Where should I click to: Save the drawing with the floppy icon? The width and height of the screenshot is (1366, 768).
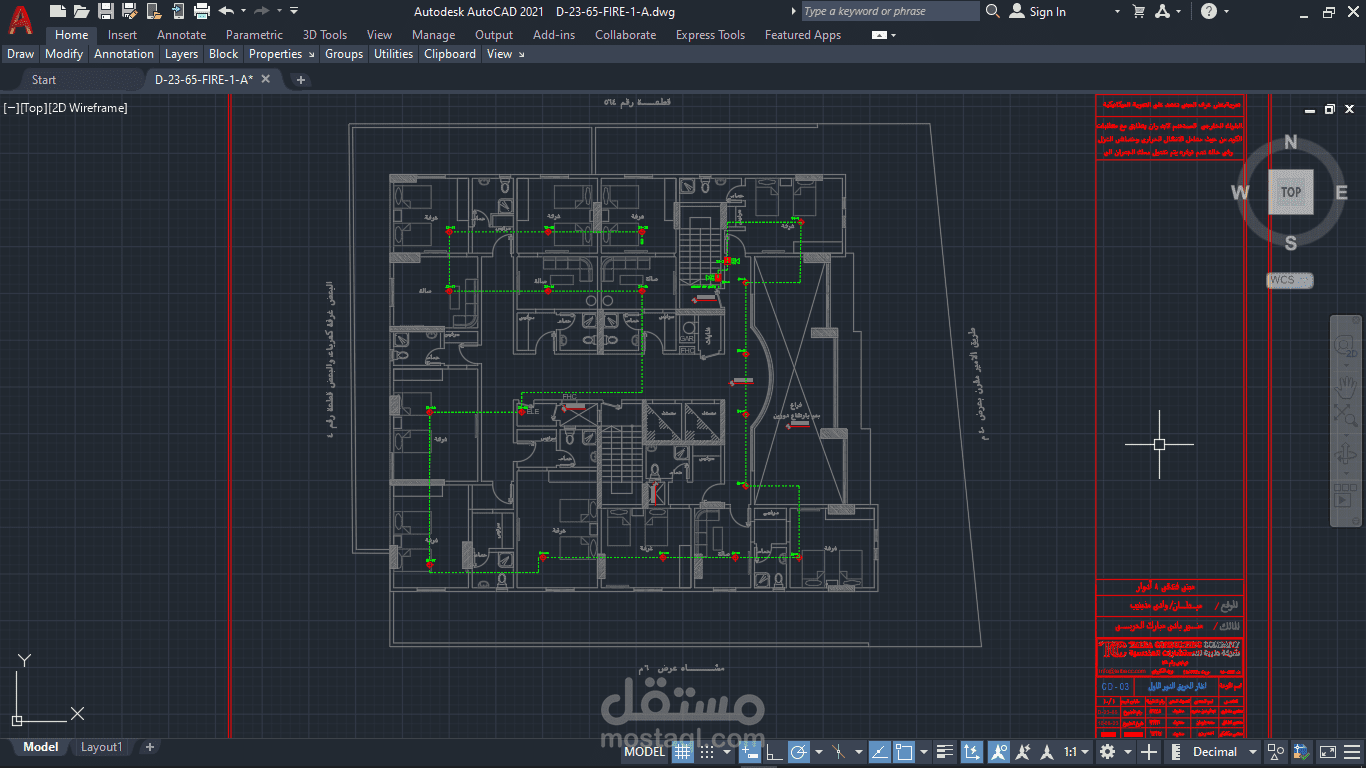105,11
